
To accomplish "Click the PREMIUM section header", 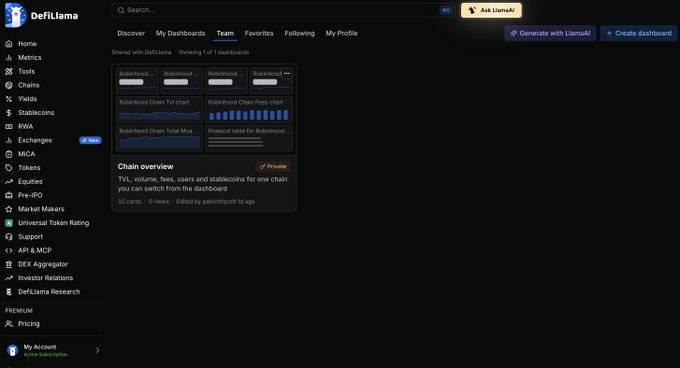I will tap(19, 311).
